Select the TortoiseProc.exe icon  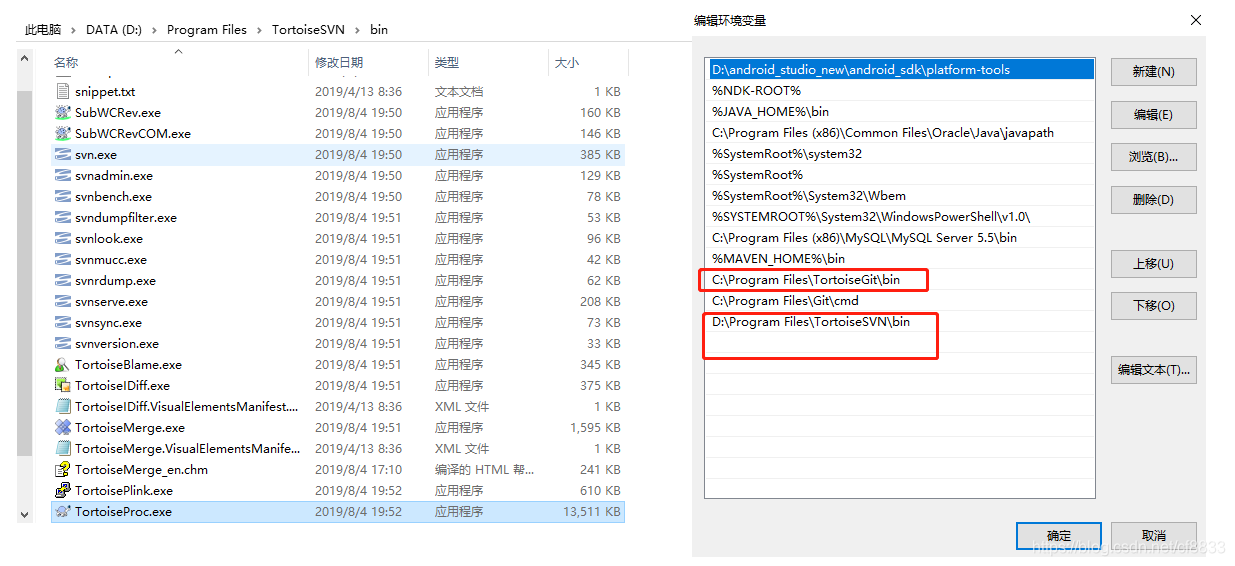(x=63, y=512)
